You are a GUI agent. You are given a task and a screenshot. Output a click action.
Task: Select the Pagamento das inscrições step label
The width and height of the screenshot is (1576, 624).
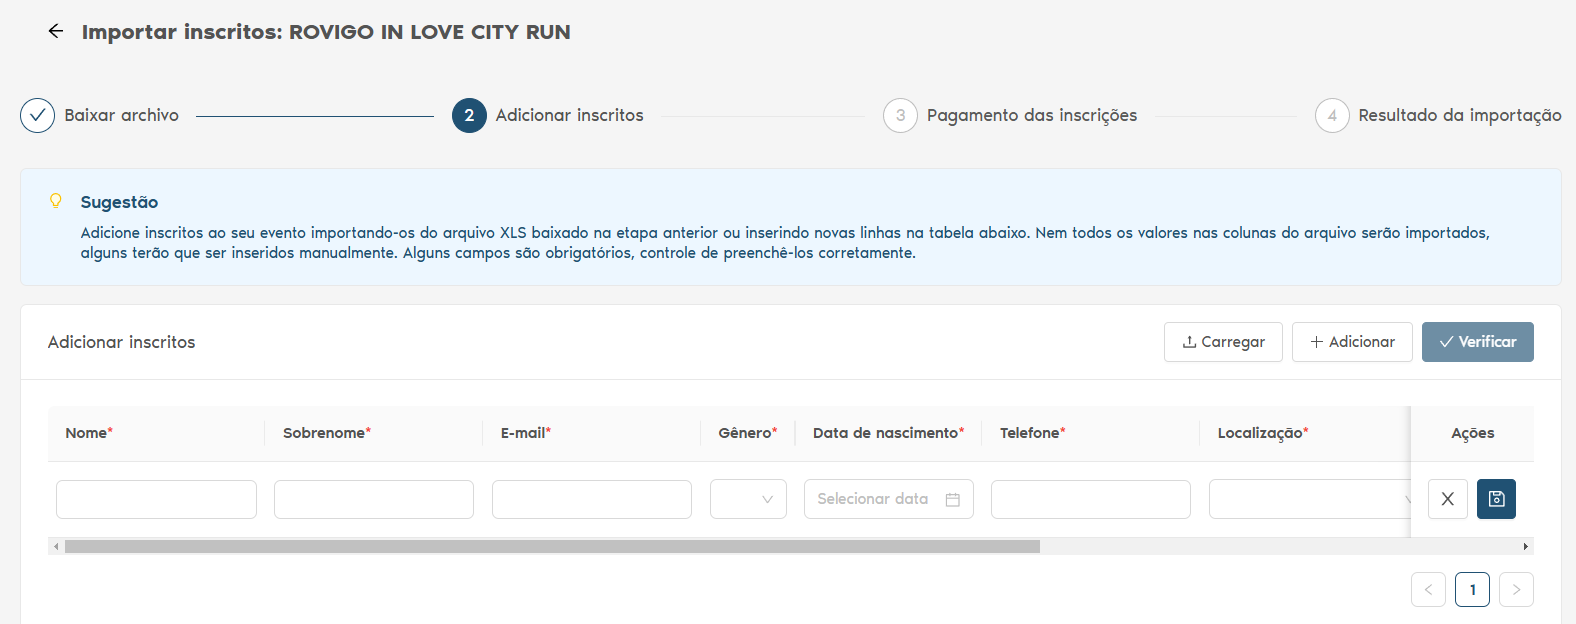point(1031,116)
